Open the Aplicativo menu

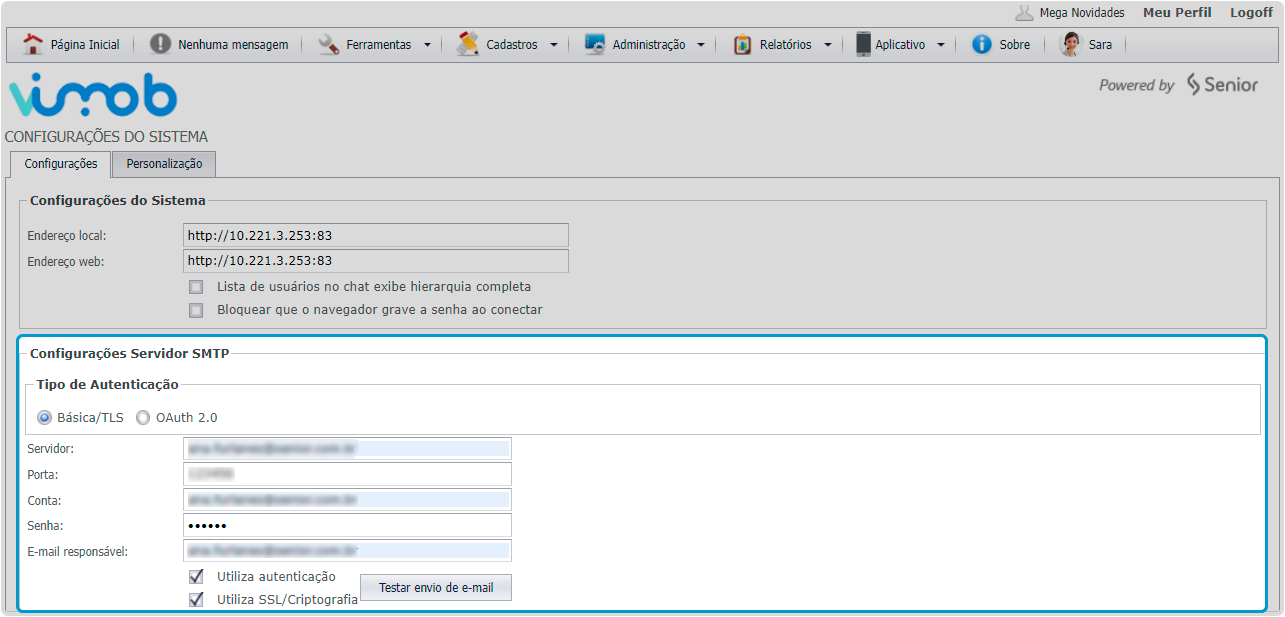pos(901,44)
